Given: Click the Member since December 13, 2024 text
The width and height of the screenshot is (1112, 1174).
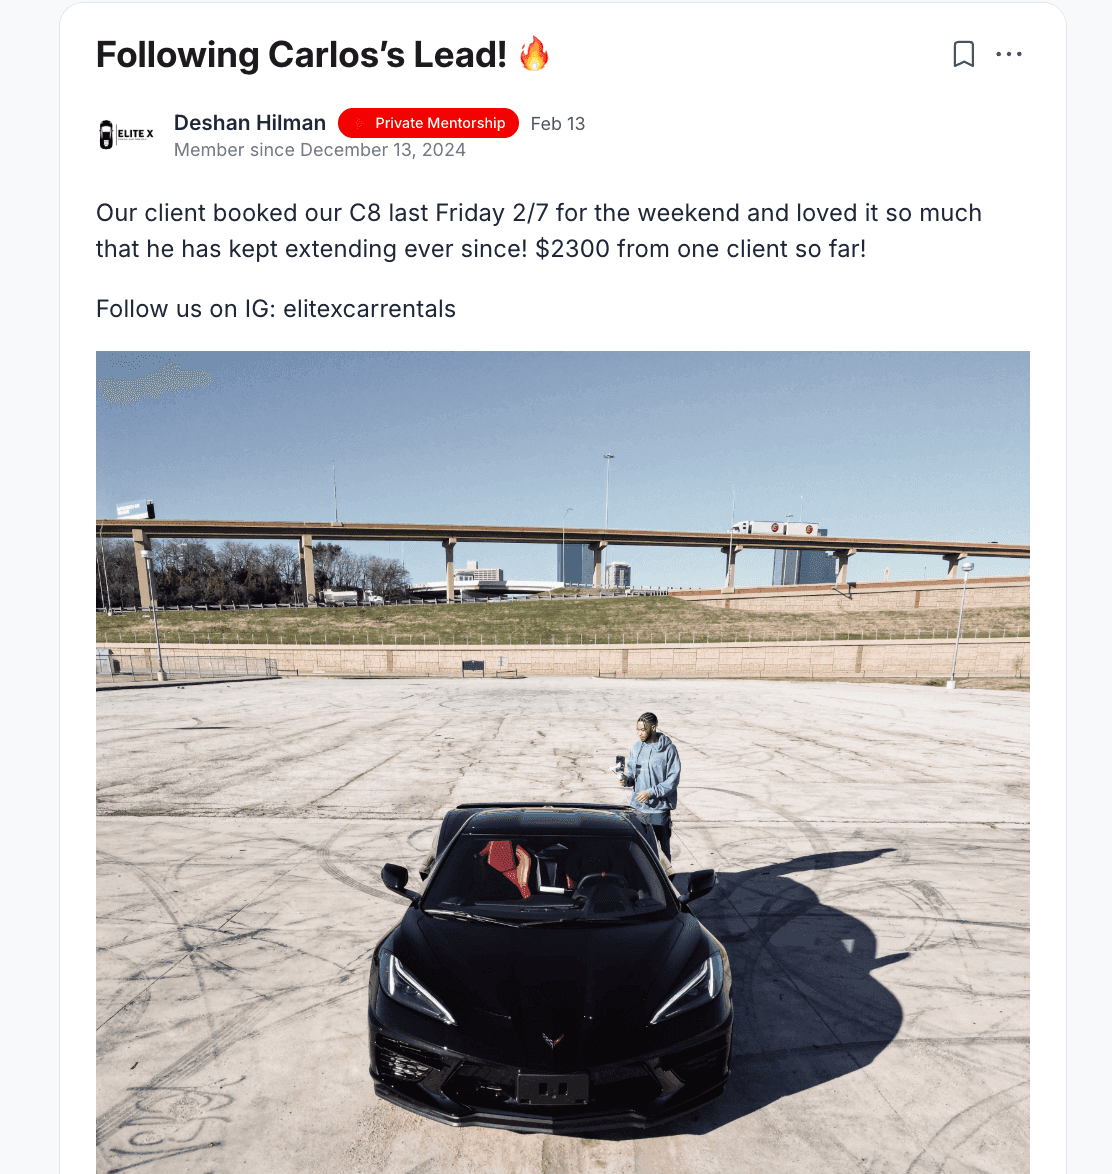Looking at the screenshot, I should tap(320, 150).
